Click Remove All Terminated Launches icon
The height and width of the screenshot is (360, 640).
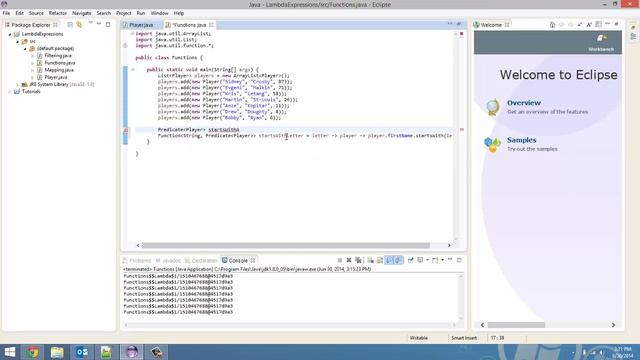358,260
